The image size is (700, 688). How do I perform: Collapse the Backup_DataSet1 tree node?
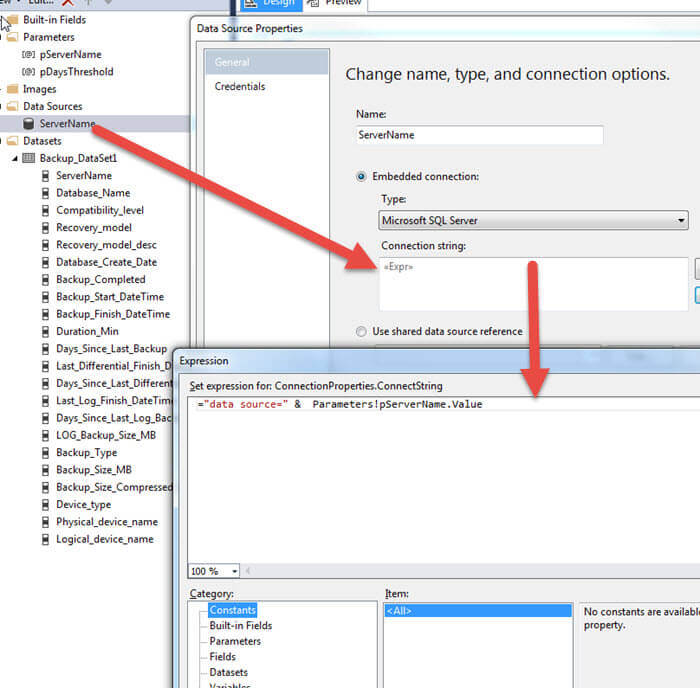tap(15, 158)
